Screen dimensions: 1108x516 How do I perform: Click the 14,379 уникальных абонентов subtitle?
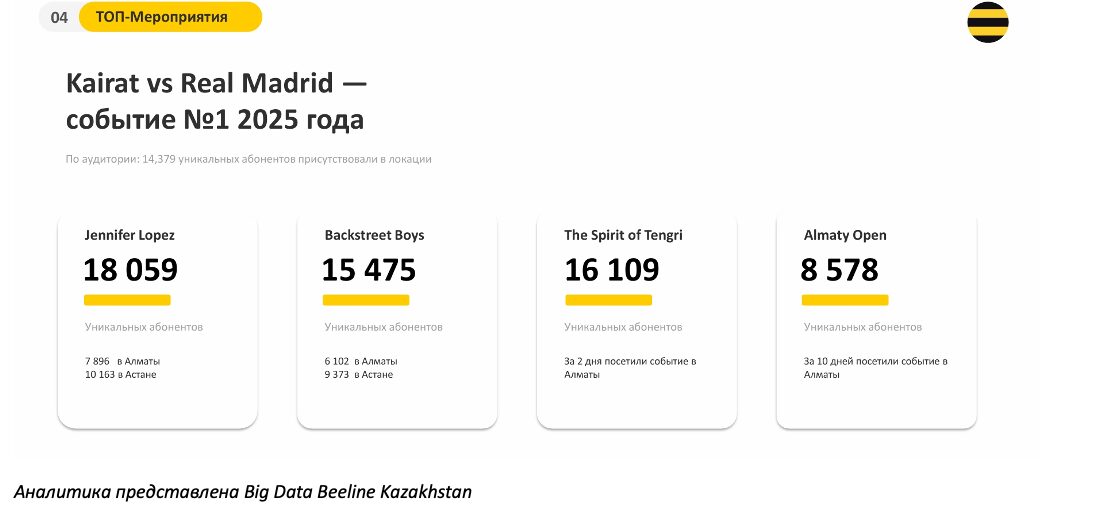pyautogui.click(x=249, y=159)
